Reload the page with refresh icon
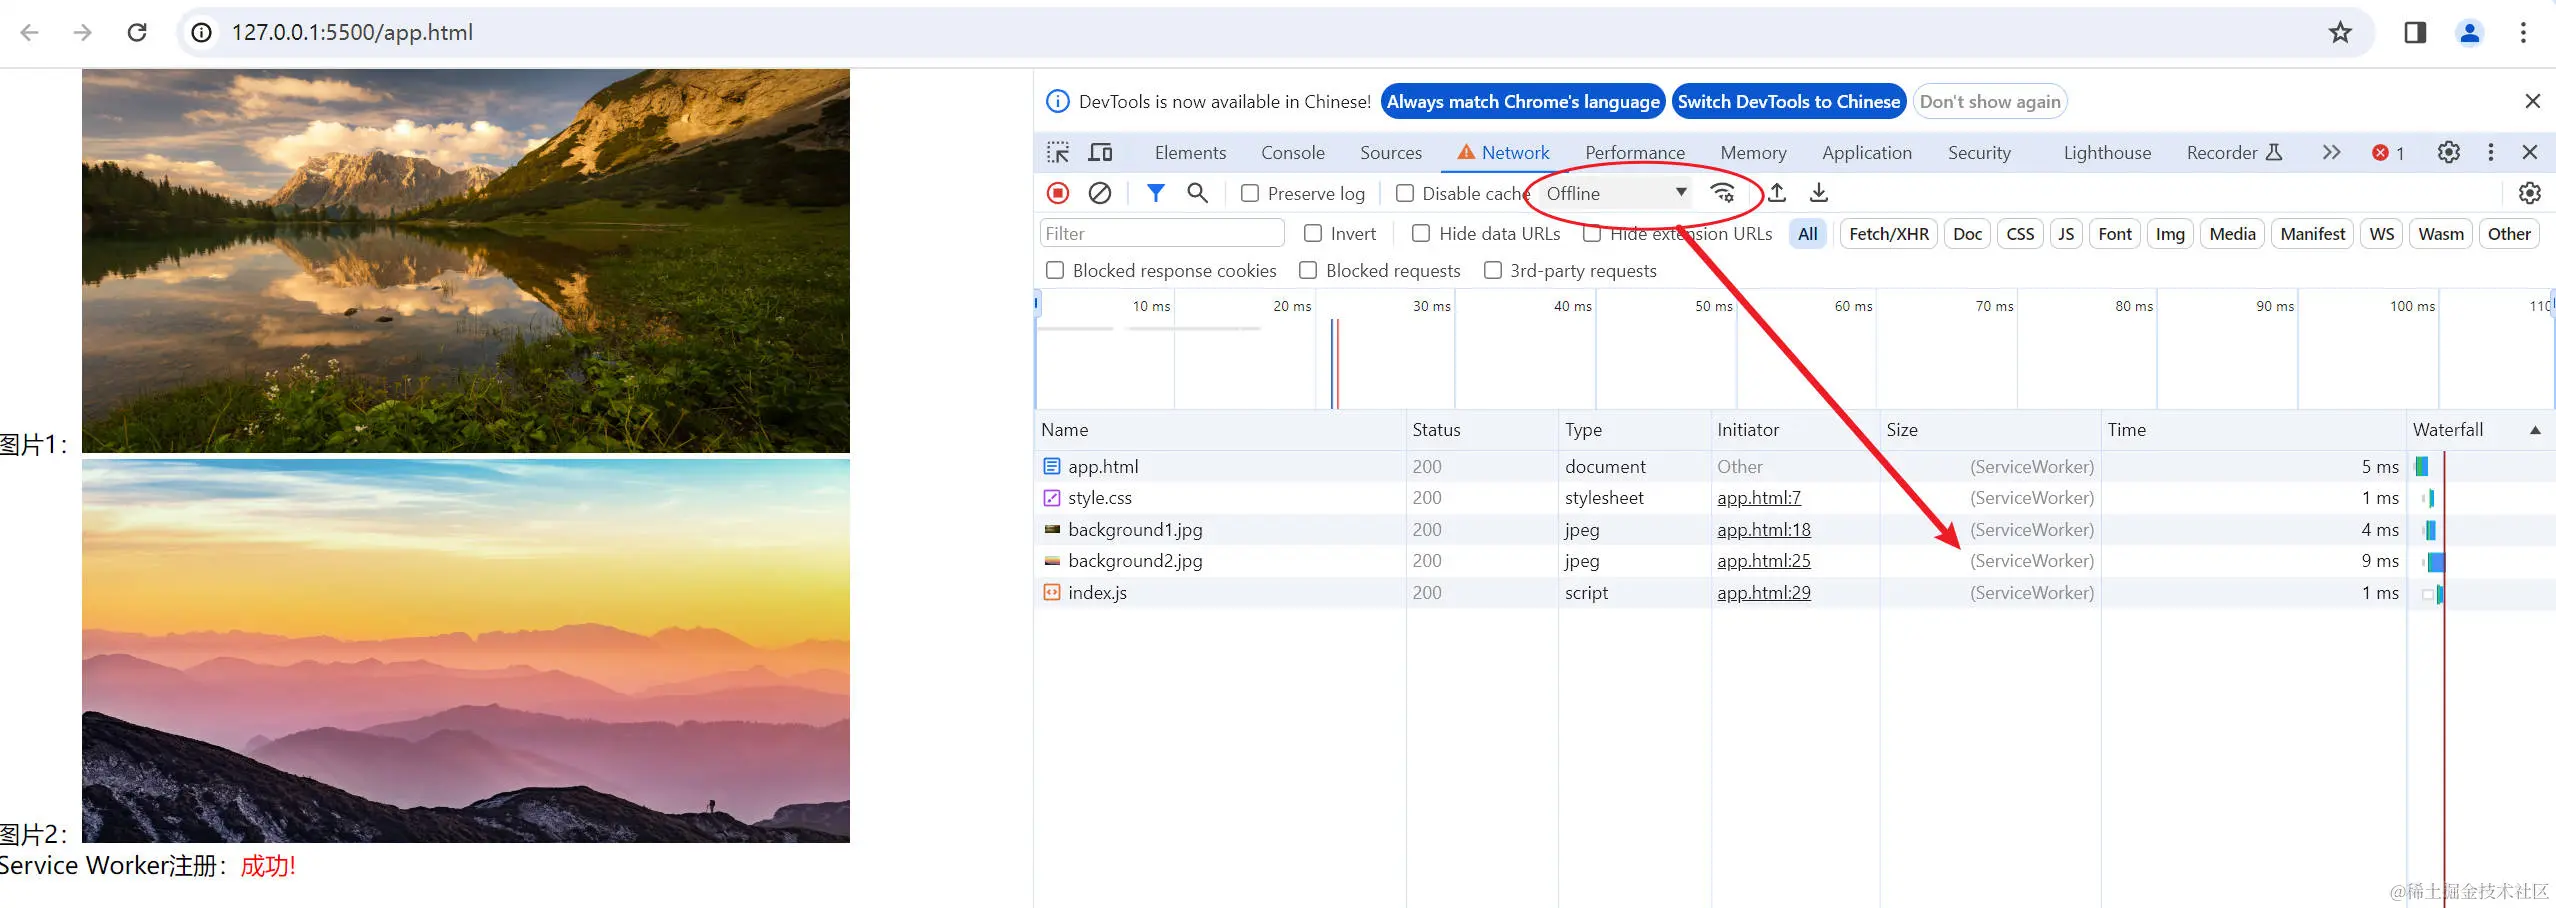 coord(137,33)
